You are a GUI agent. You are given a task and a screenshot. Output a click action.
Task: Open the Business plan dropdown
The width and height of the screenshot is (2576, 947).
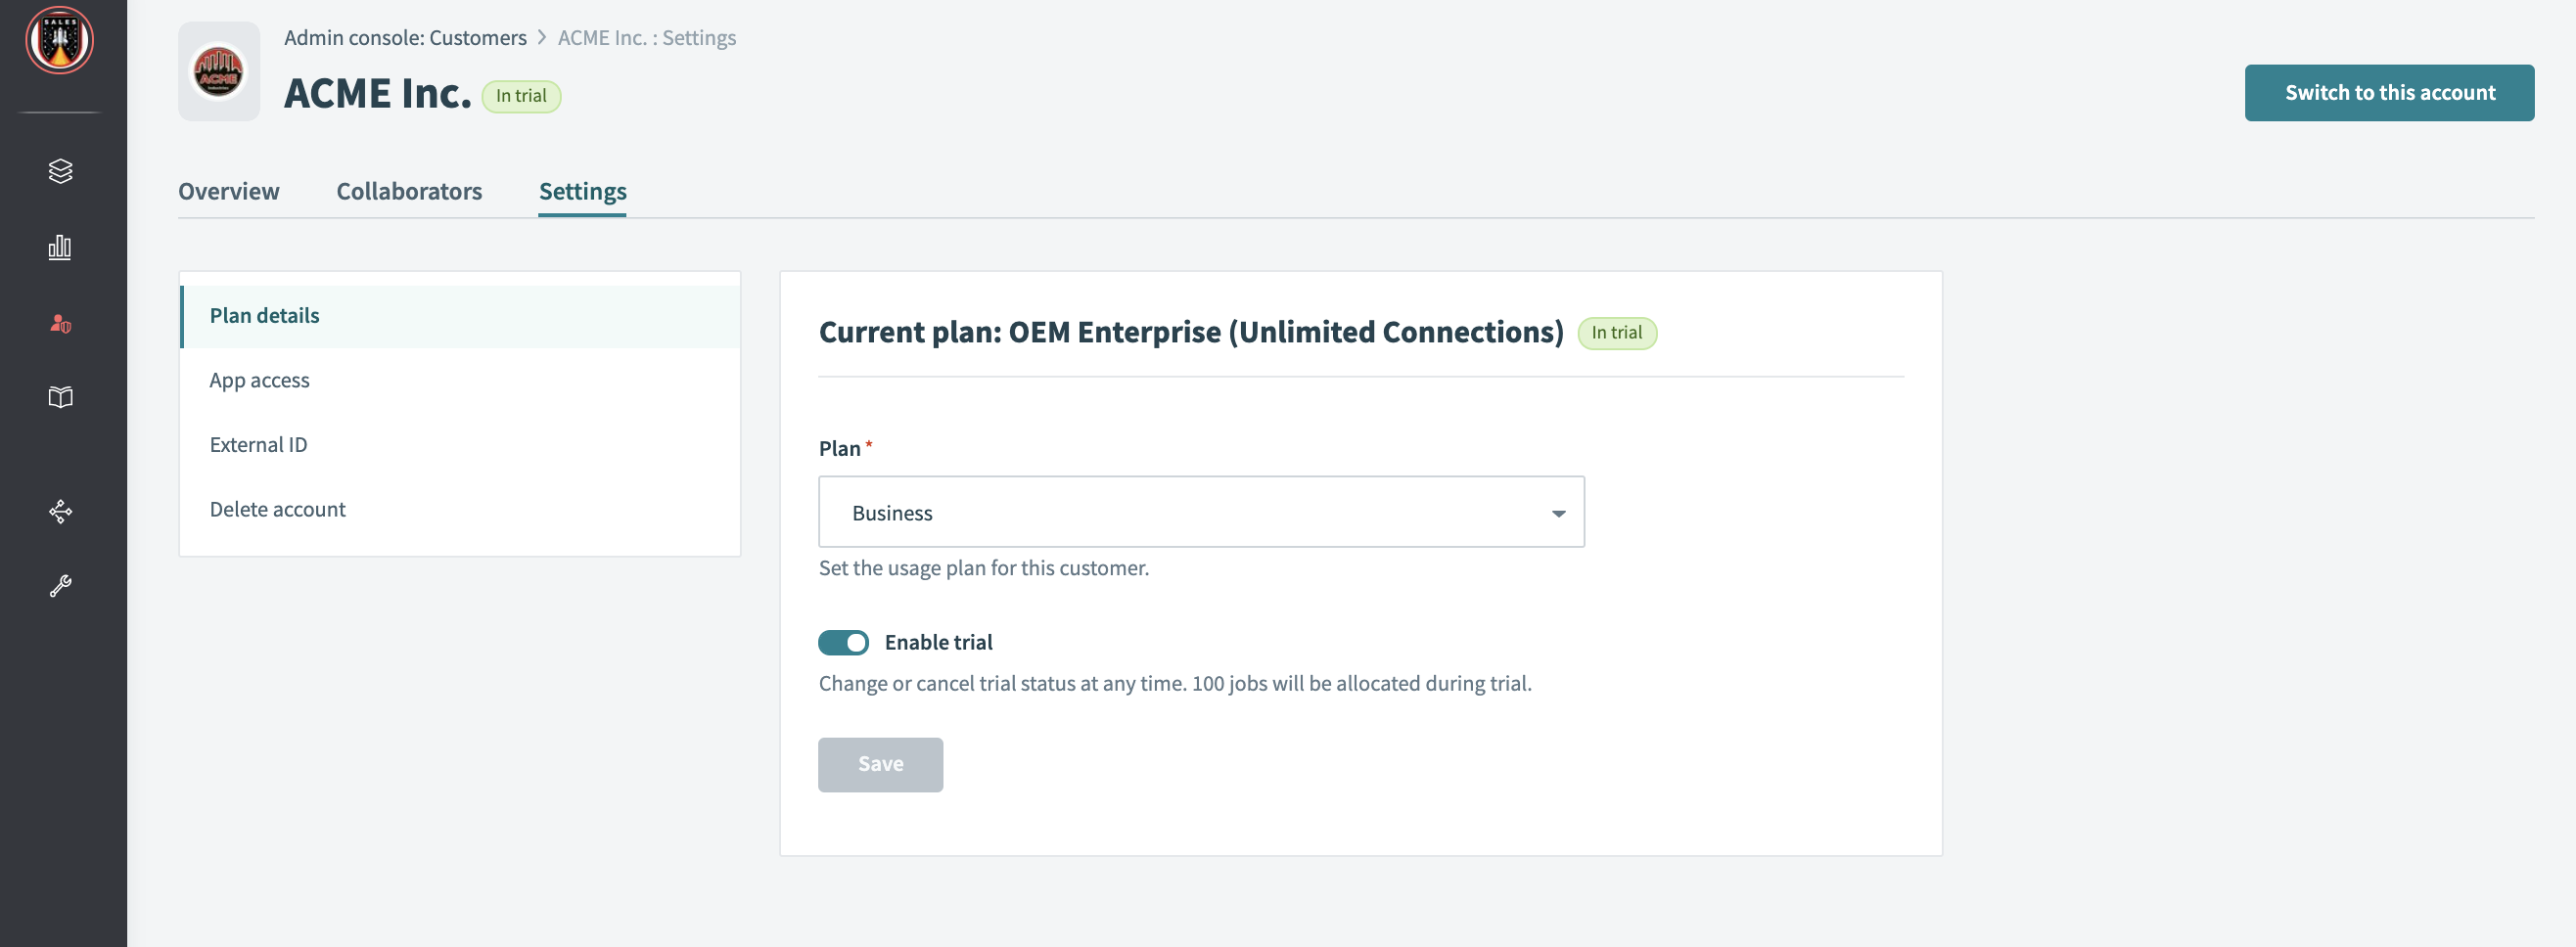[1201, 511]
